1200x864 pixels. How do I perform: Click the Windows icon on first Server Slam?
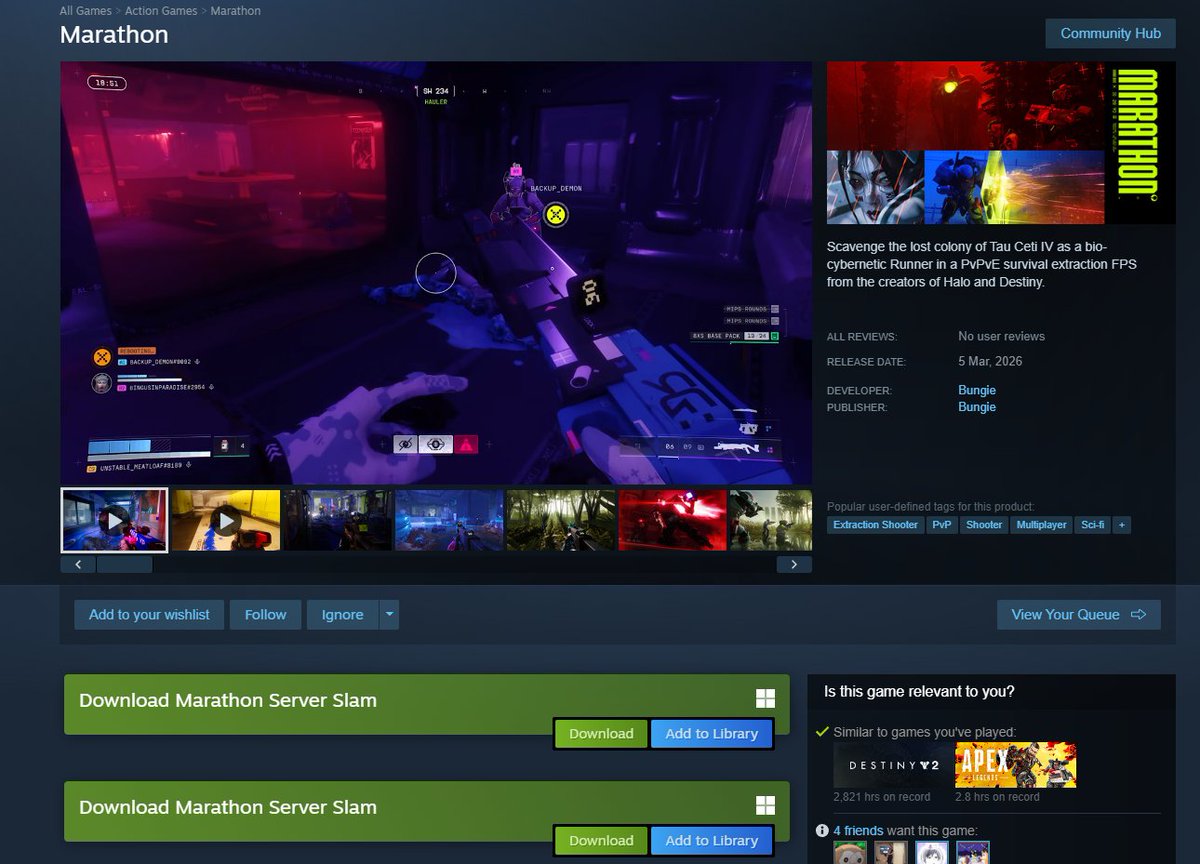tap(765, 699)
